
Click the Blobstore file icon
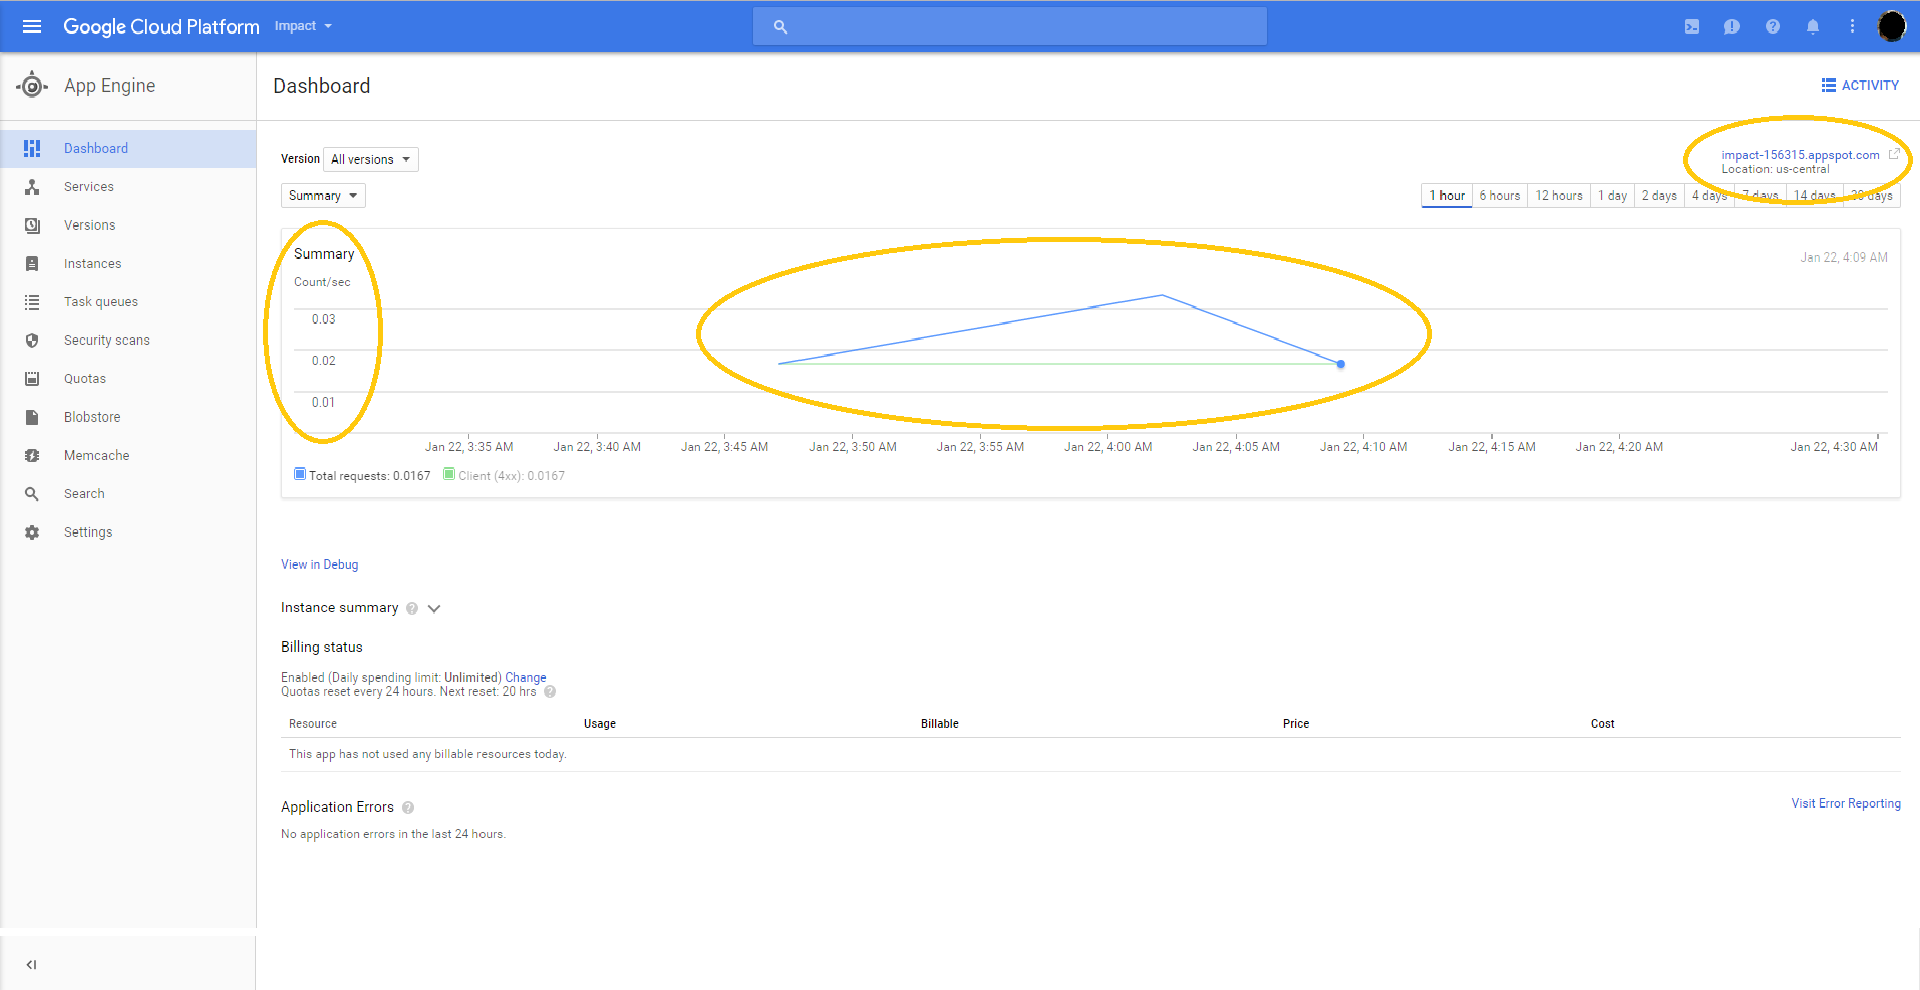[32, 417]
